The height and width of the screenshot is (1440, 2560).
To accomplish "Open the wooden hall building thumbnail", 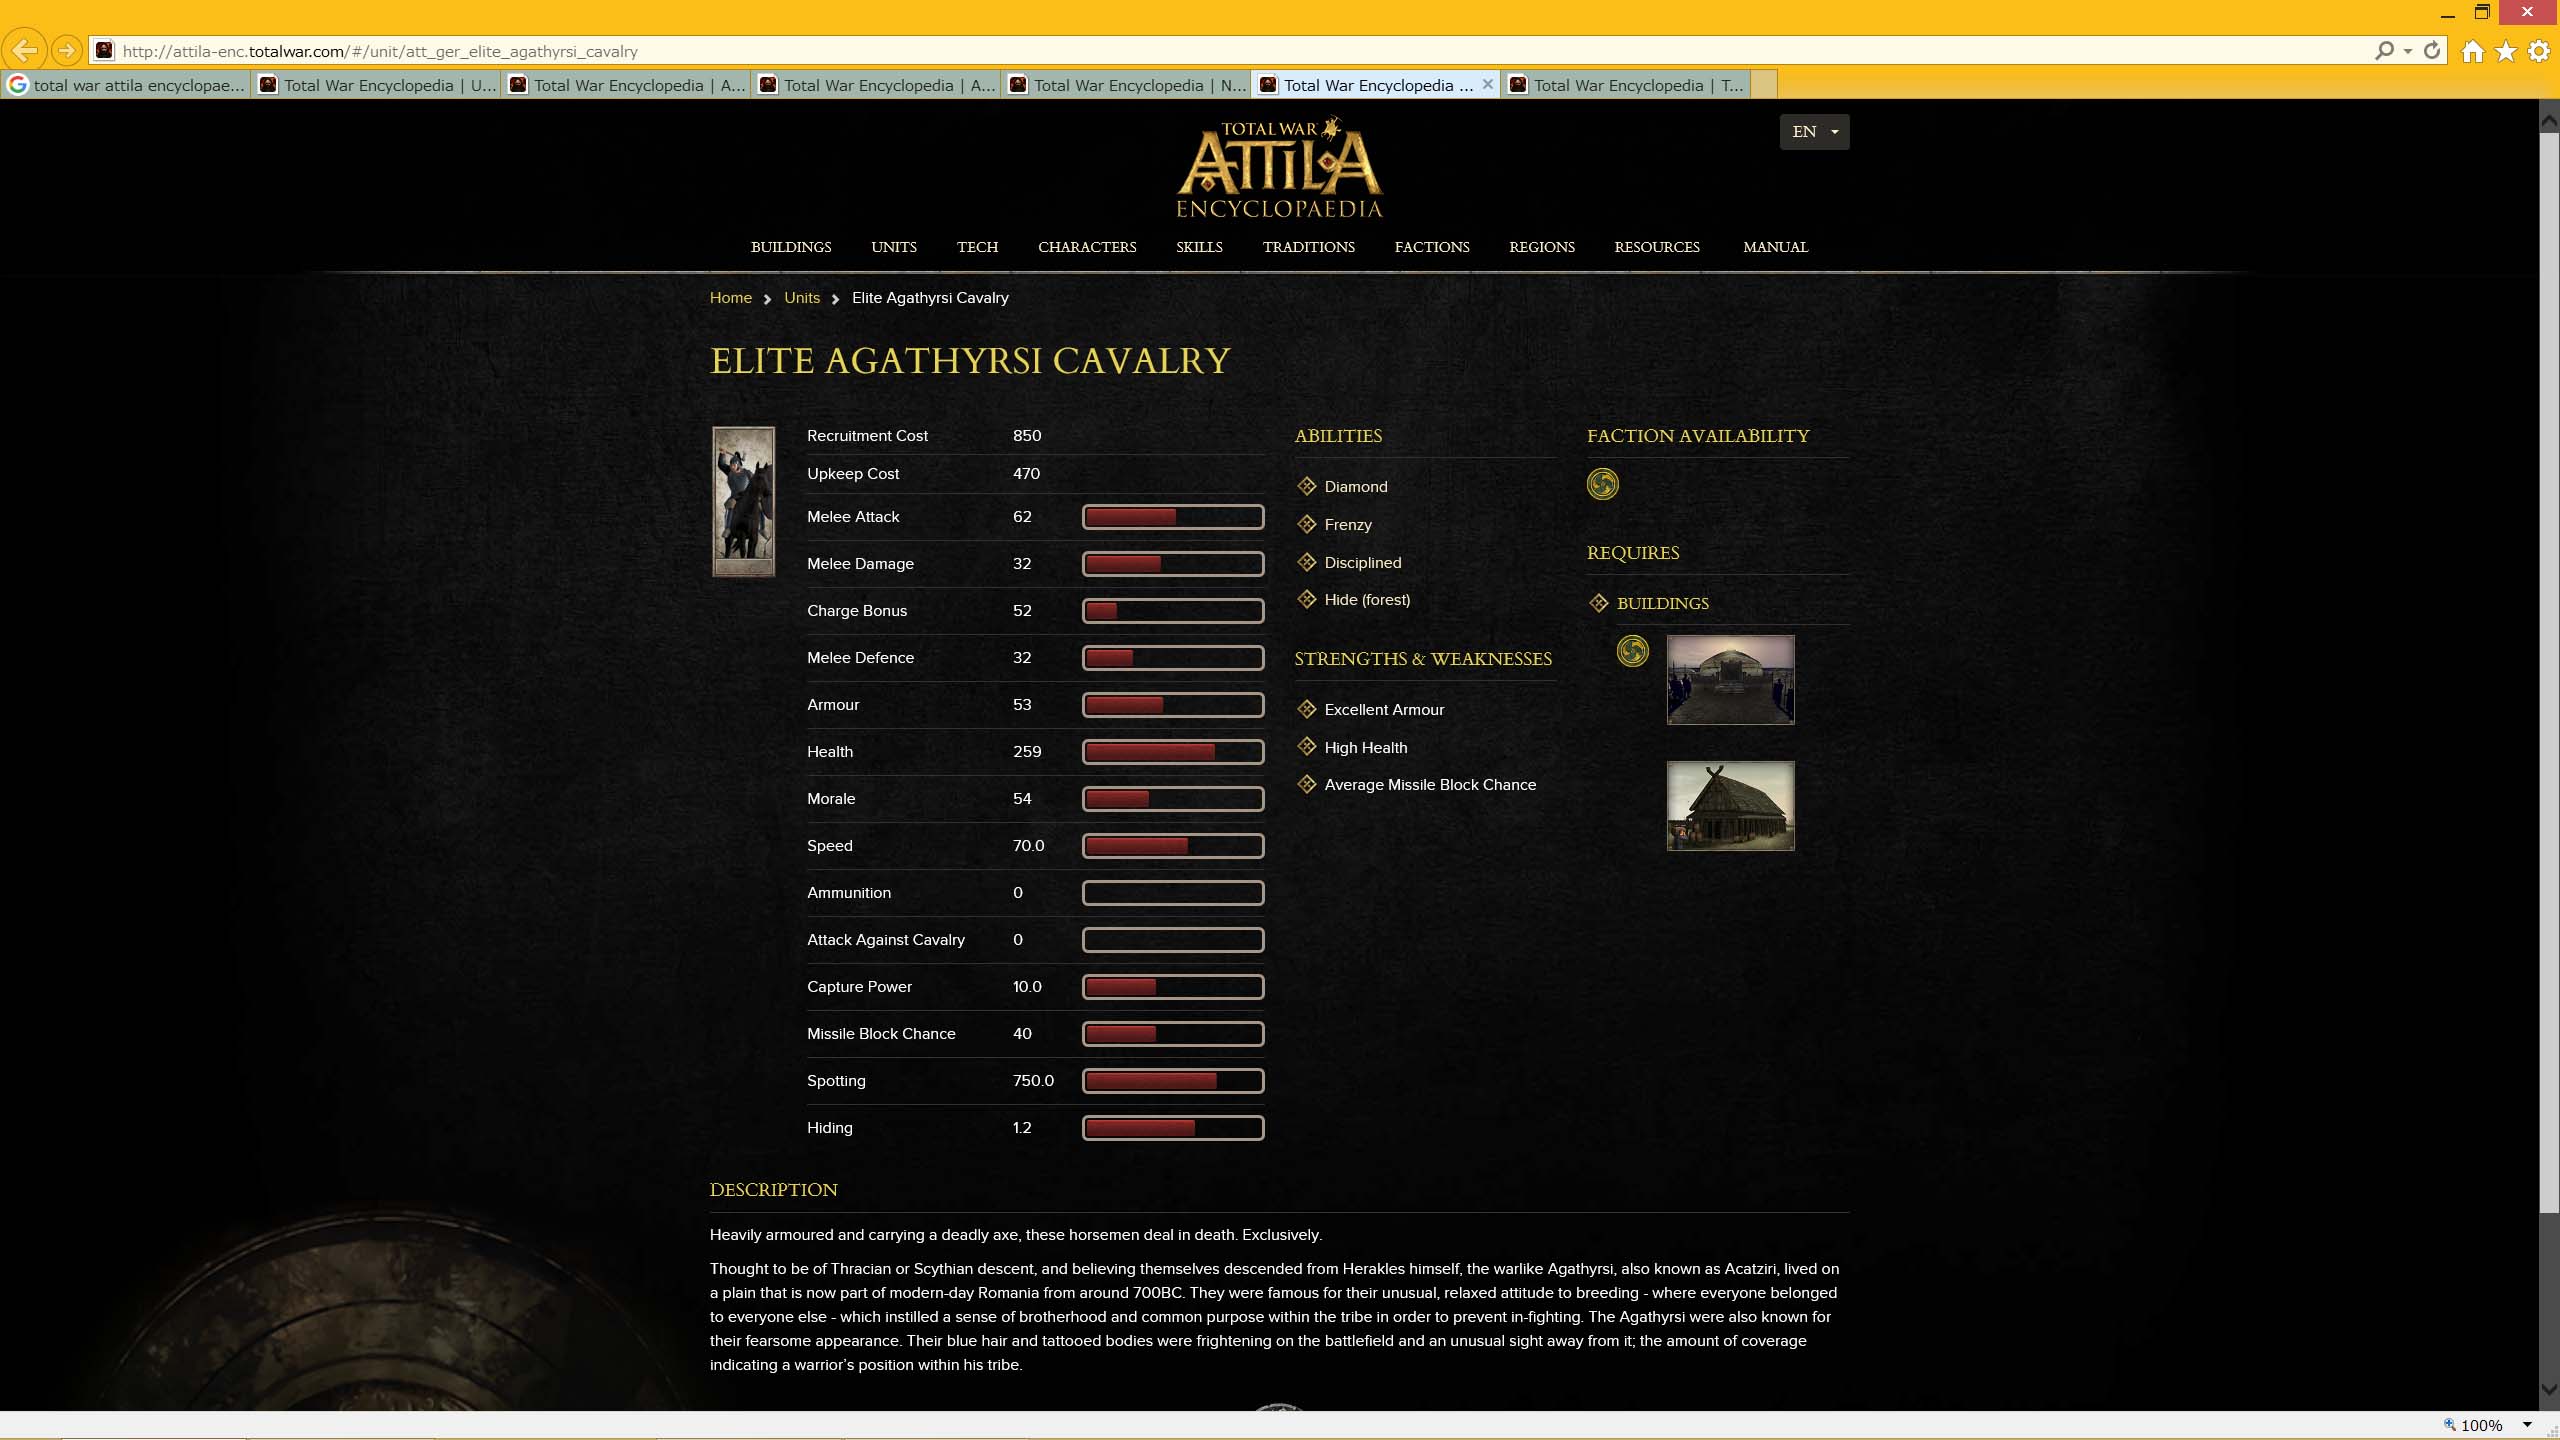I will [1730, 806].
